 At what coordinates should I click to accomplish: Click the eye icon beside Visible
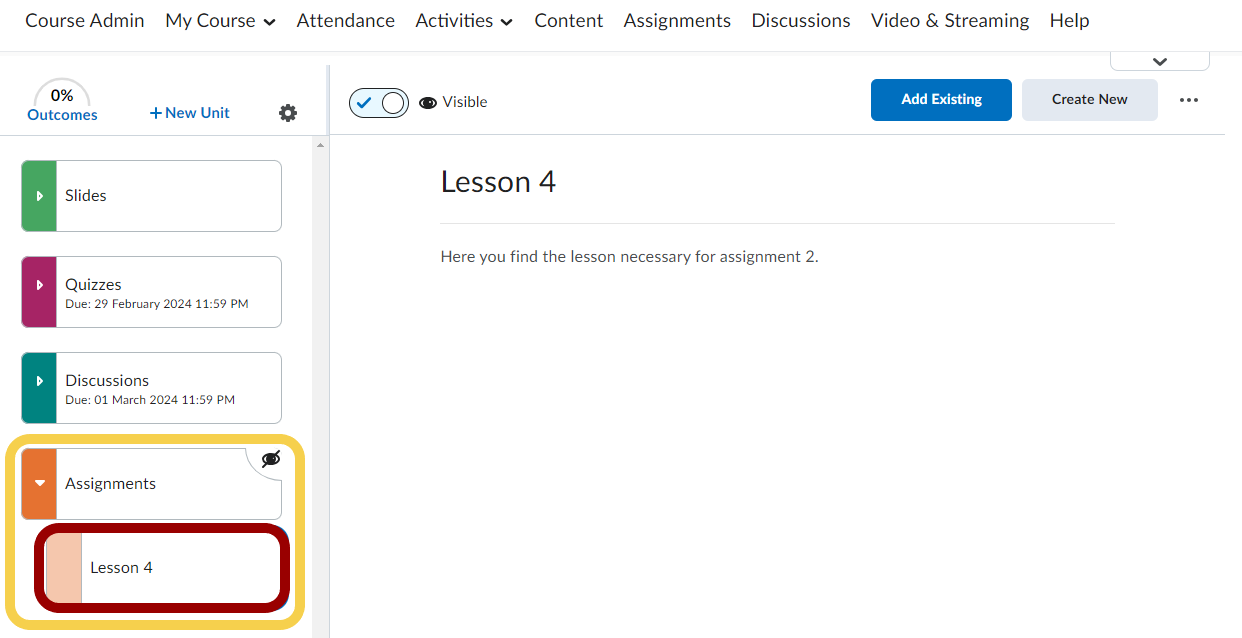428,102
